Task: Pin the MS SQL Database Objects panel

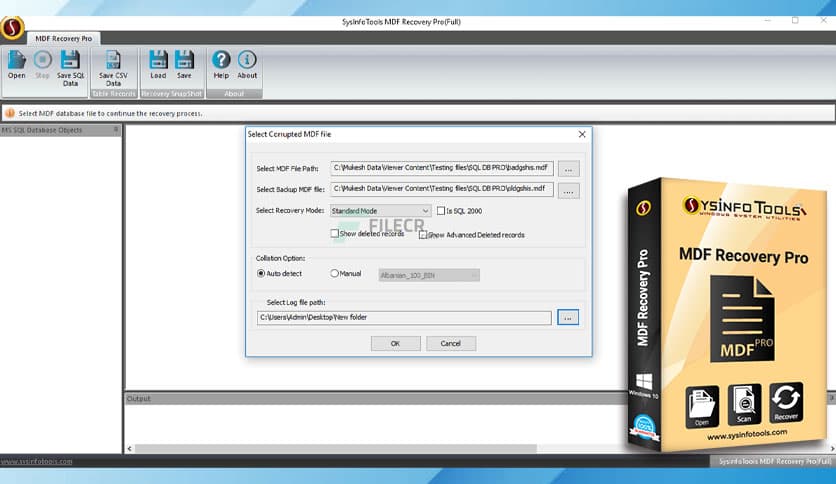Action: tap(116, 130)
